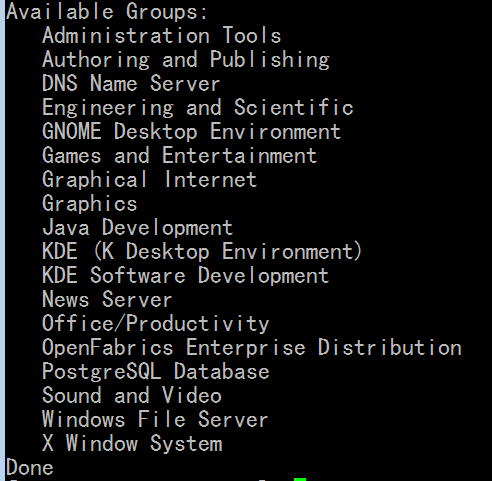Select 'Windows File Server' text
492x481 pixels.
tap(155, 419)
